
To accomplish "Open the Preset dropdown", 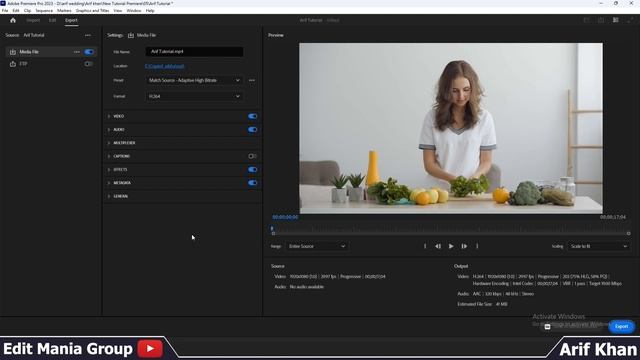I will click(194, 80).
